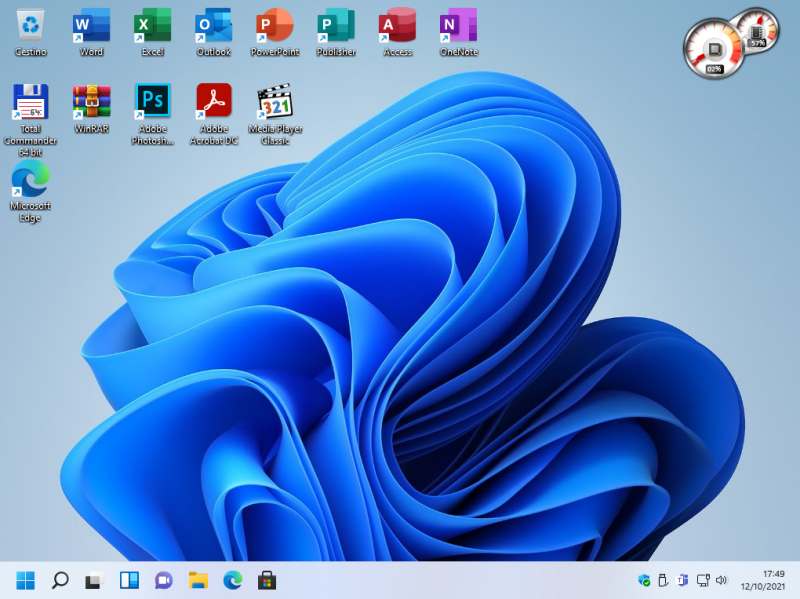
Task: Launch Access
Action: (x=397, y=27)
